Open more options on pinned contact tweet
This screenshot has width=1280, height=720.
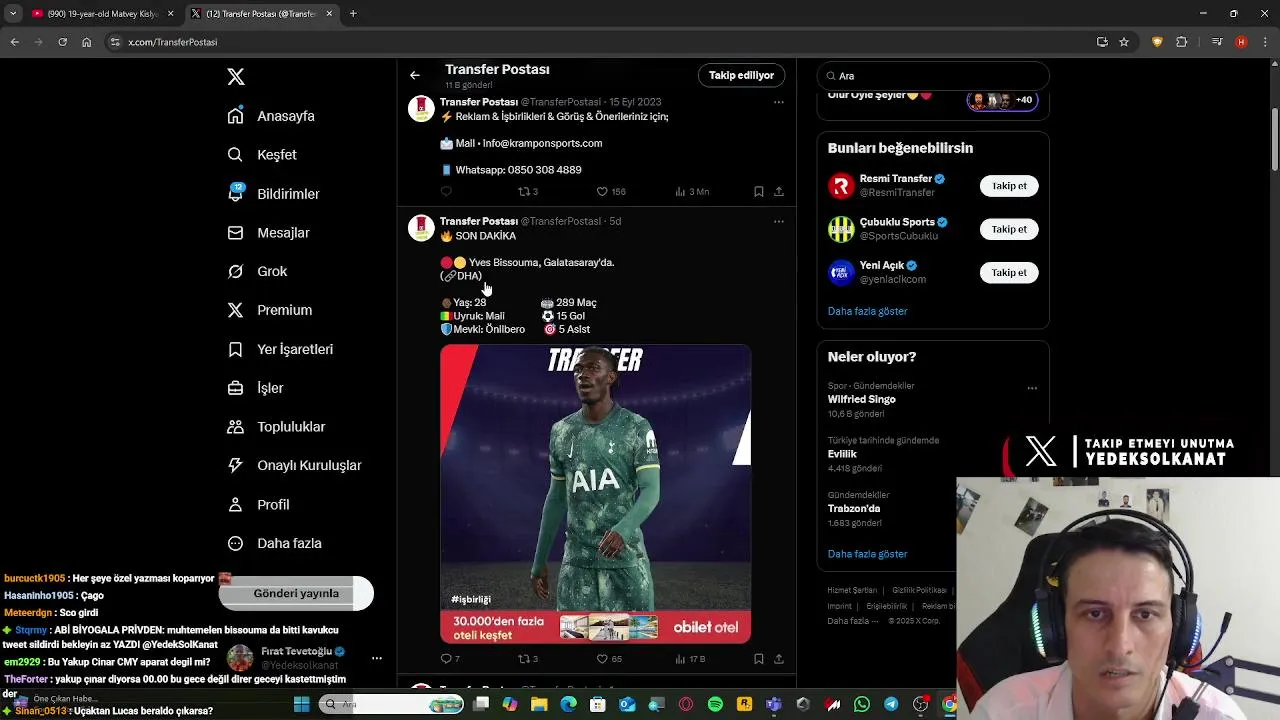click(779, 102)
